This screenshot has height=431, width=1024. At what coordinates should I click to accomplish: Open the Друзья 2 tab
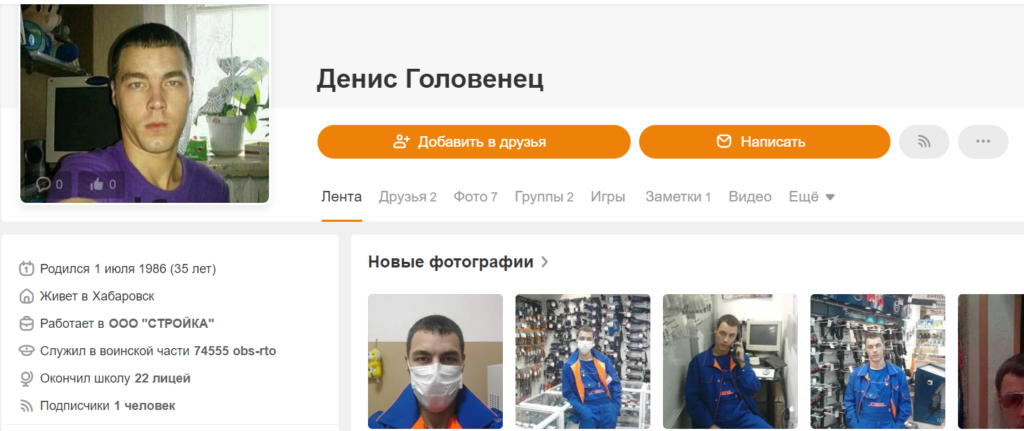[408, 197]
